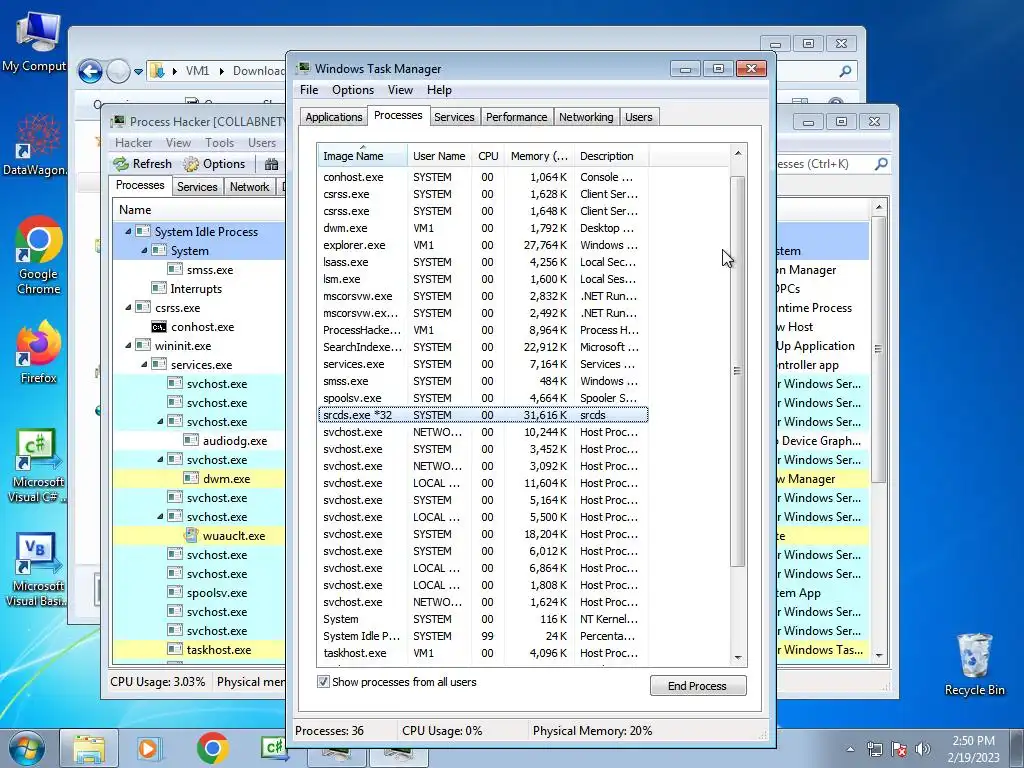The image size is (1024, 768).
Task: Click Task Manager scrollbar down arrow
Action: click(737, 658)
